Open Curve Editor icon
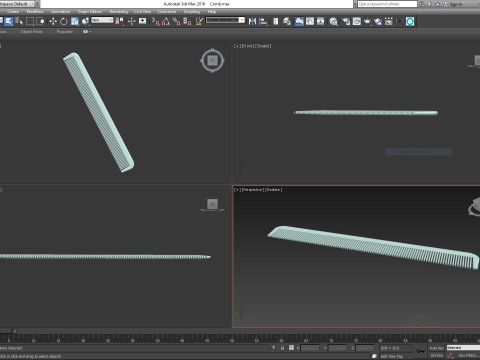This screenshot has width=480, height=360. [x=310, y=21]
